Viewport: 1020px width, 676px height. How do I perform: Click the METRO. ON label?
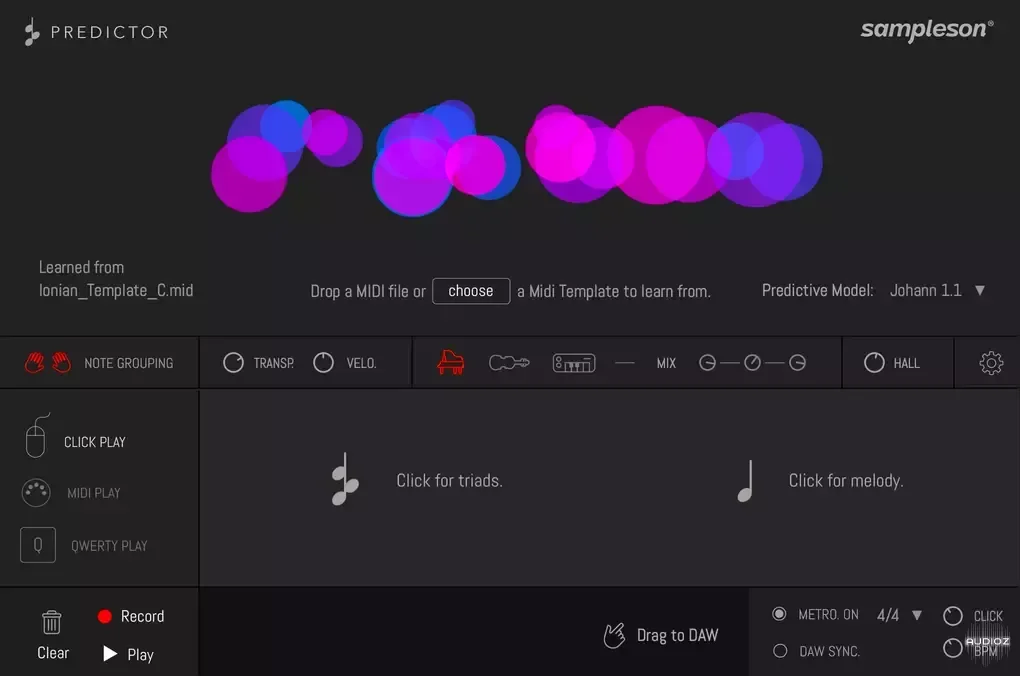pyautogui.click(x=829, y=615)
